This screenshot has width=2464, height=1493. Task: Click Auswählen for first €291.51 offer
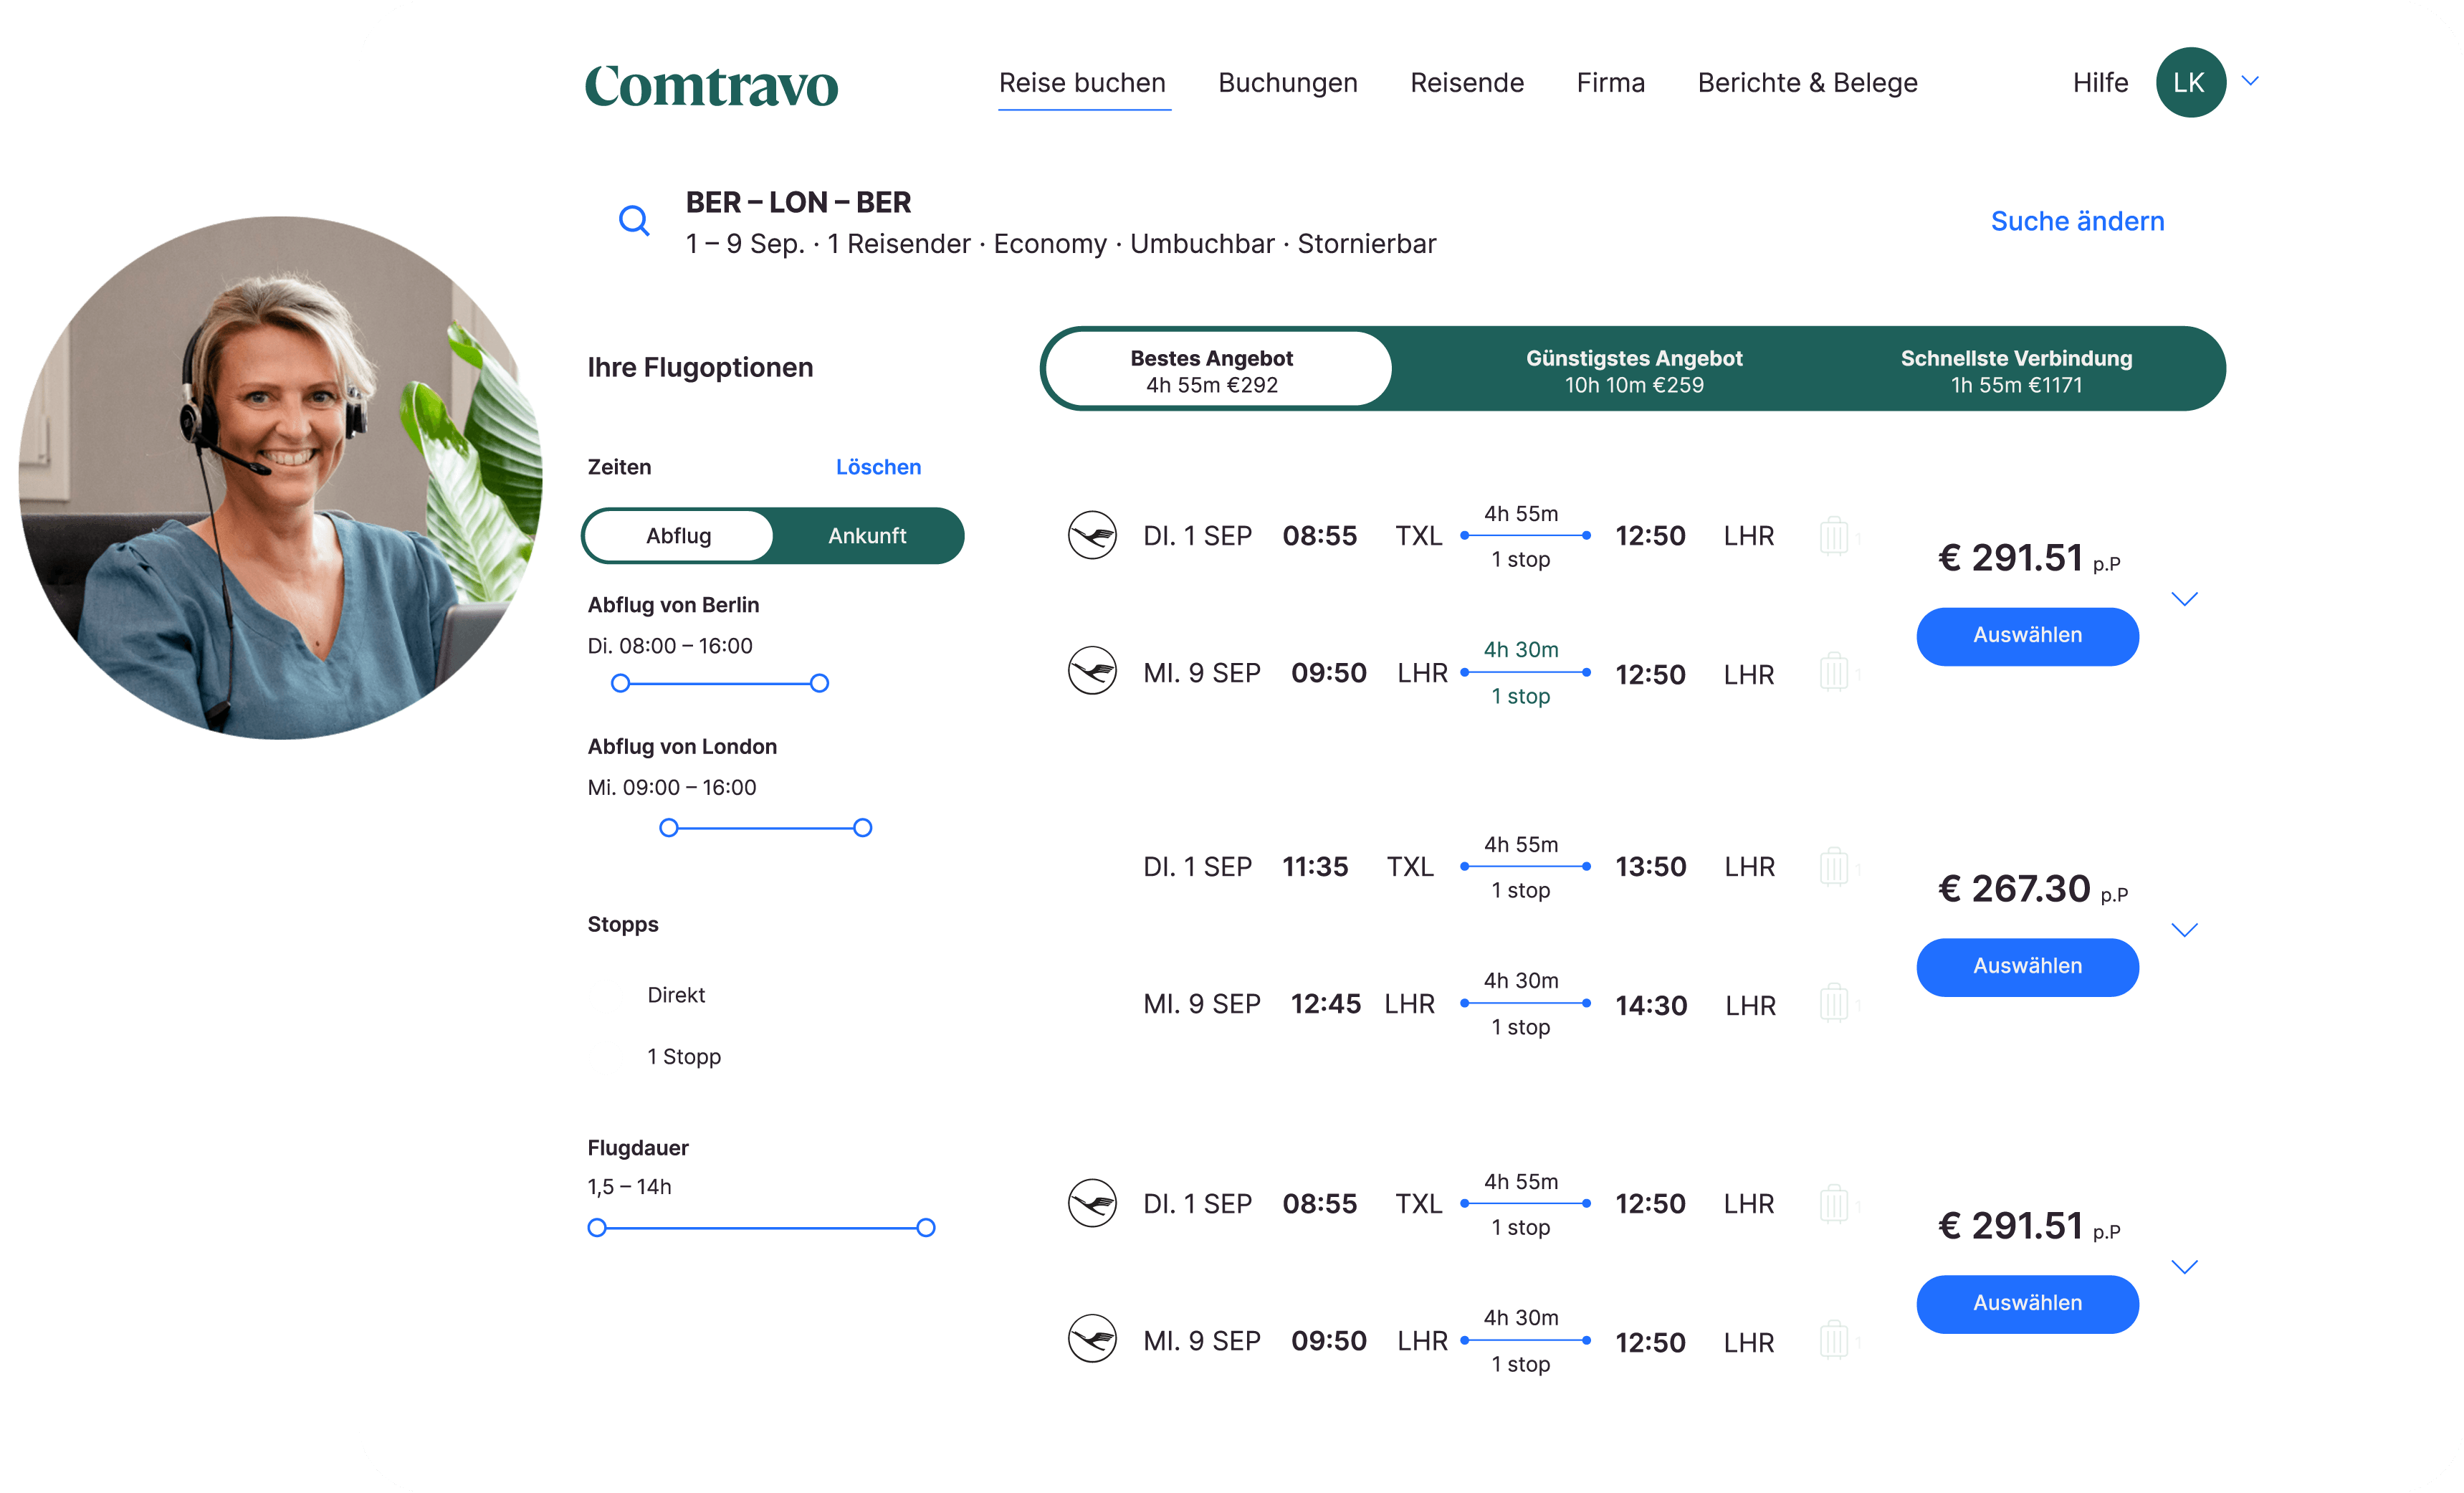point(2027,636)
